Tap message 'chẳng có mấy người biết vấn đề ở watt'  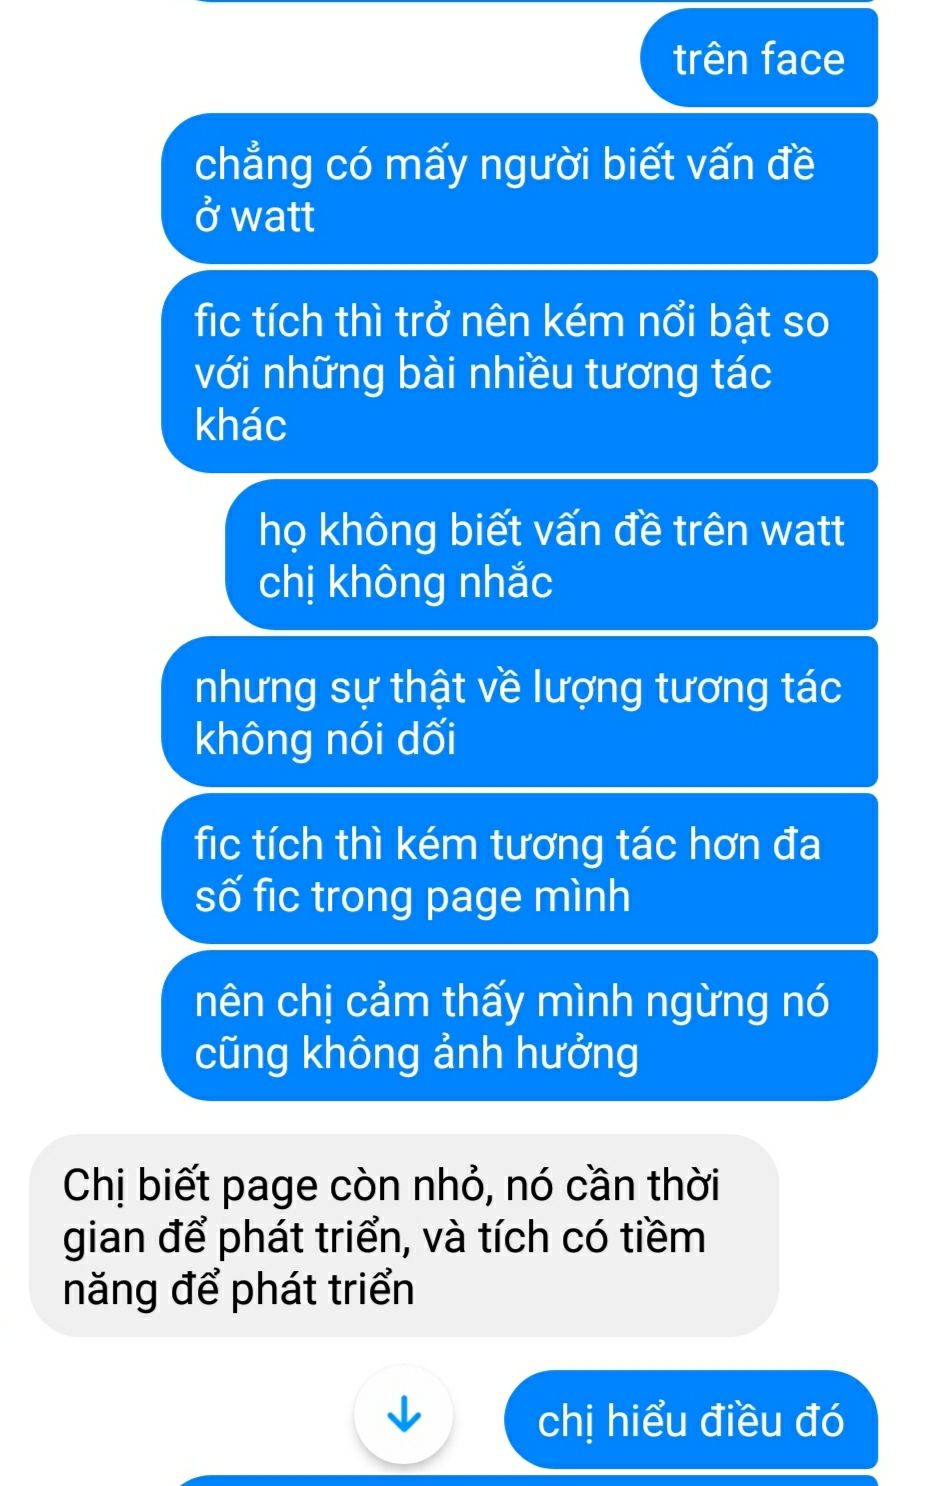[x=519, y=189]
